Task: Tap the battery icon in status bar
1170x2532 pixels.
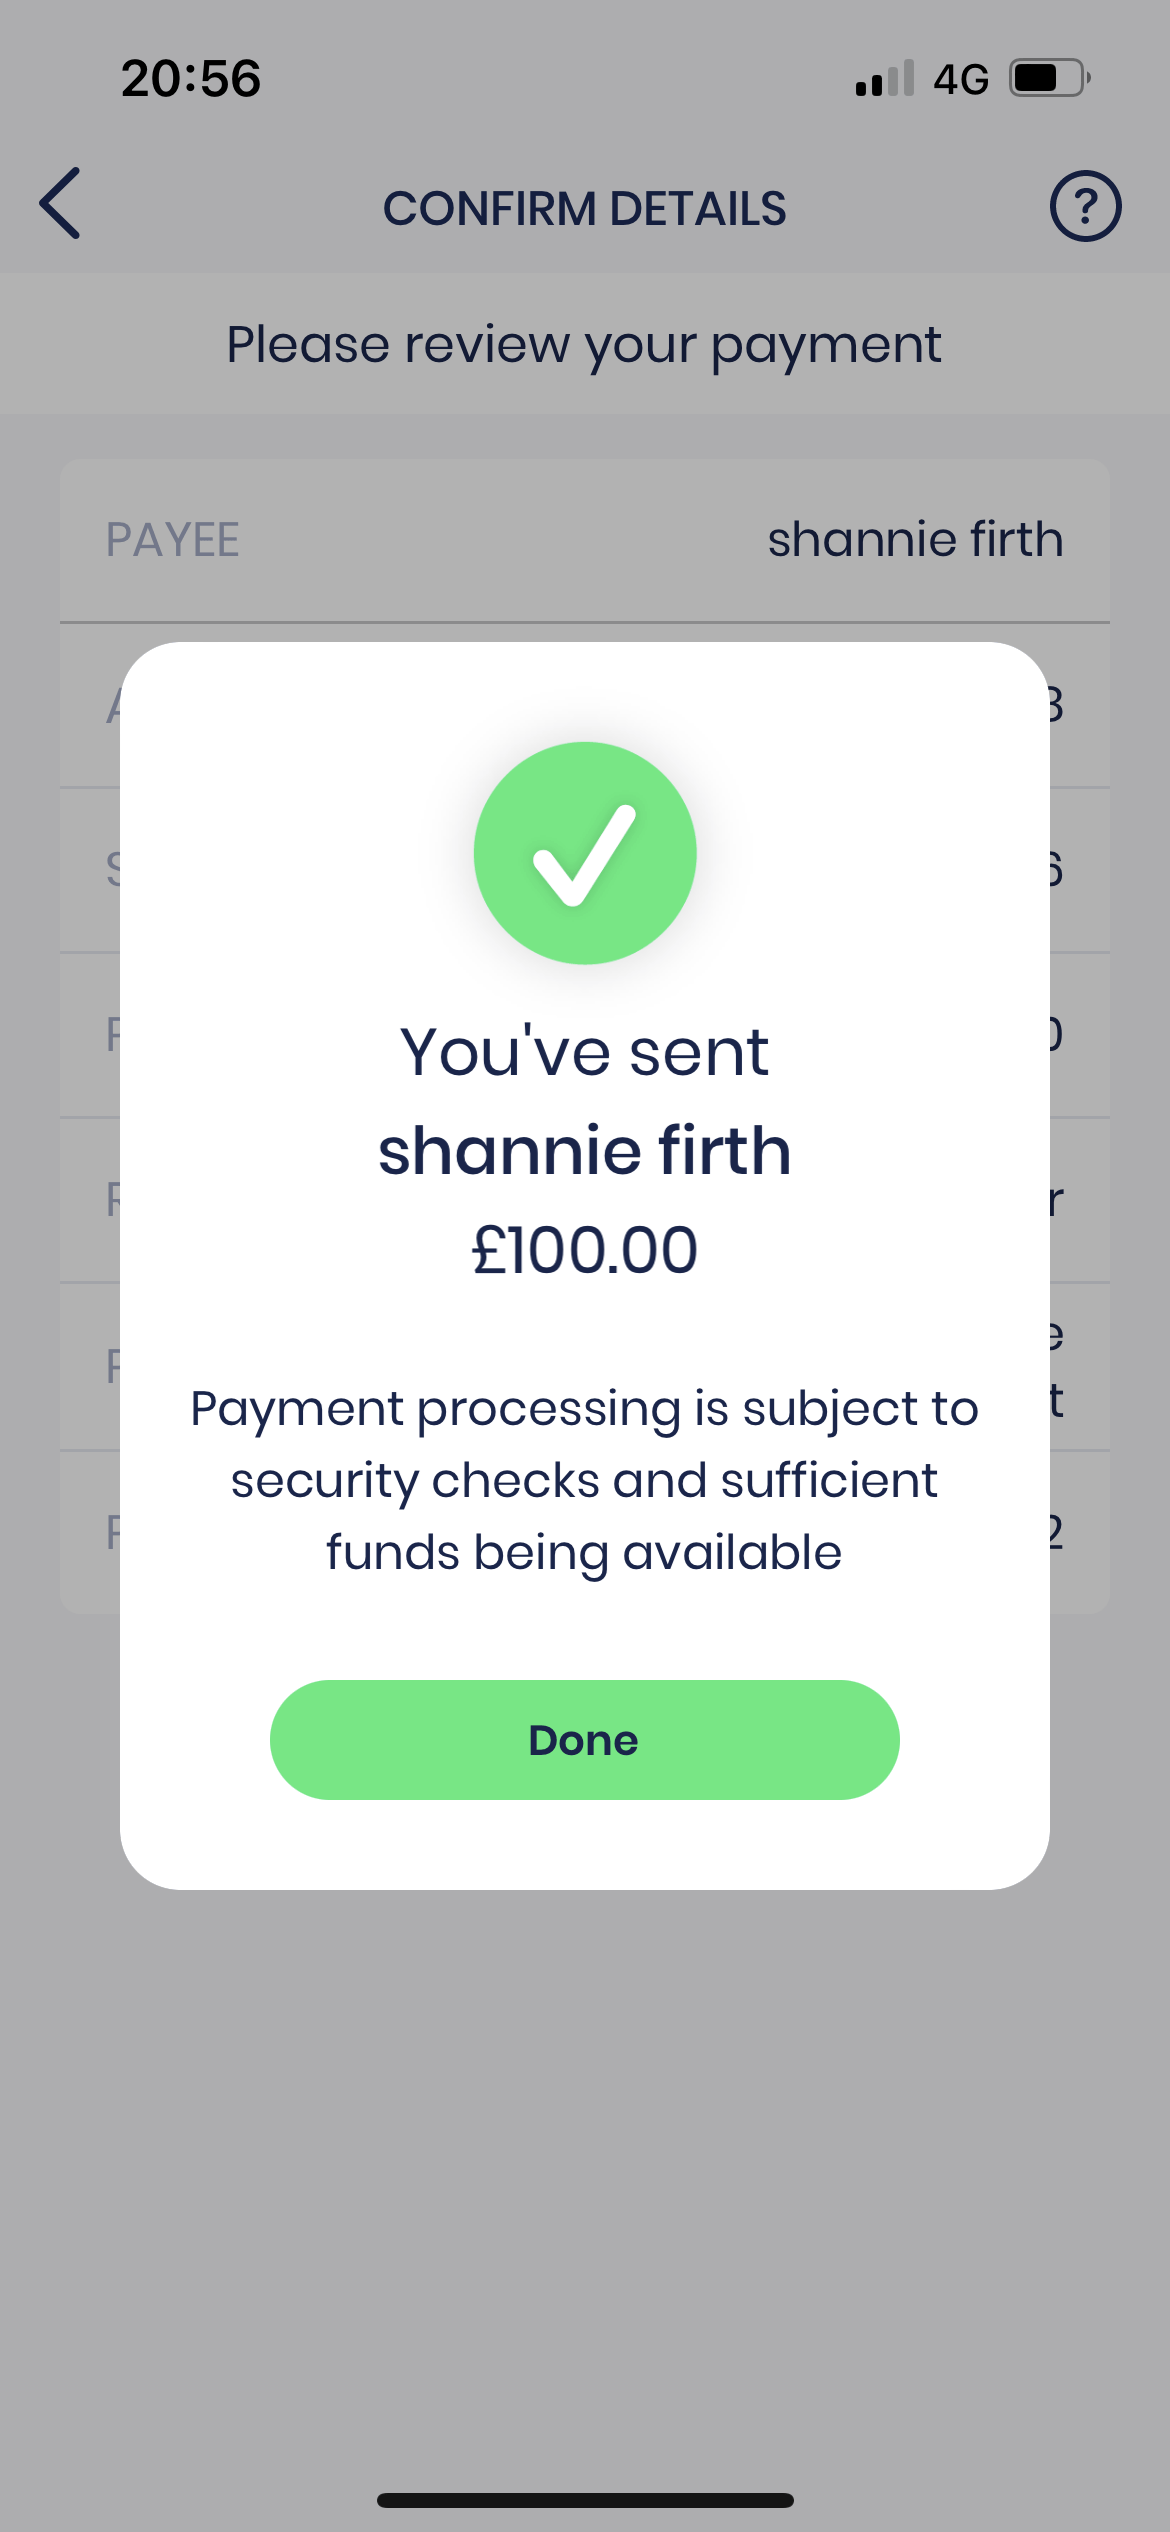Action: click(1048, 78)
